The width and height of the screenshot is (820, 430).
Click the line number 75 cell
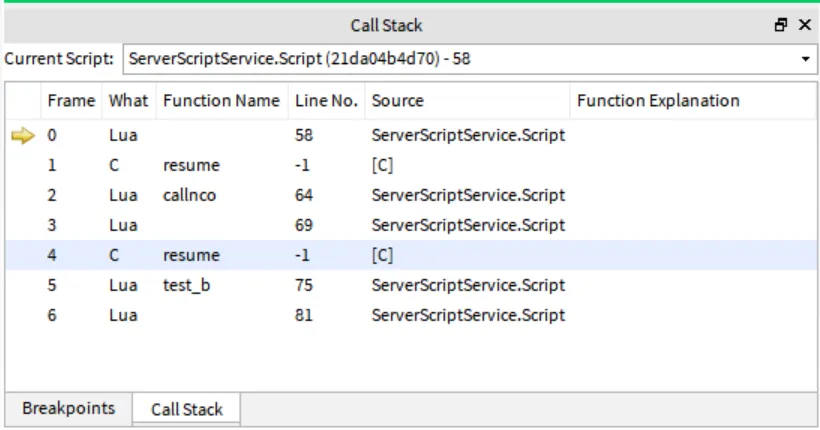[304, 286]
